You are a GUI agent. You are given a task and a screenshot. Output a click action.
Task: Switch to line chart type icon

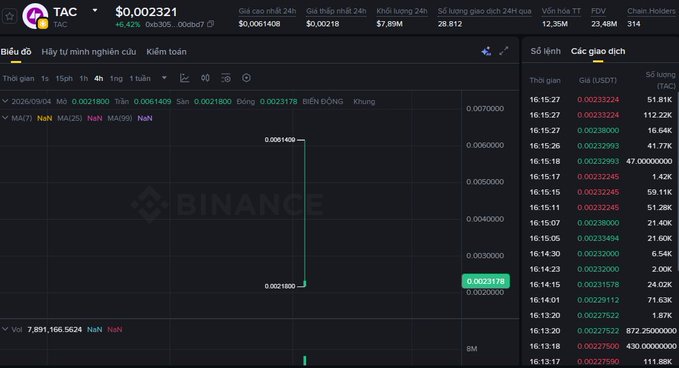click(x=184, y=78)
